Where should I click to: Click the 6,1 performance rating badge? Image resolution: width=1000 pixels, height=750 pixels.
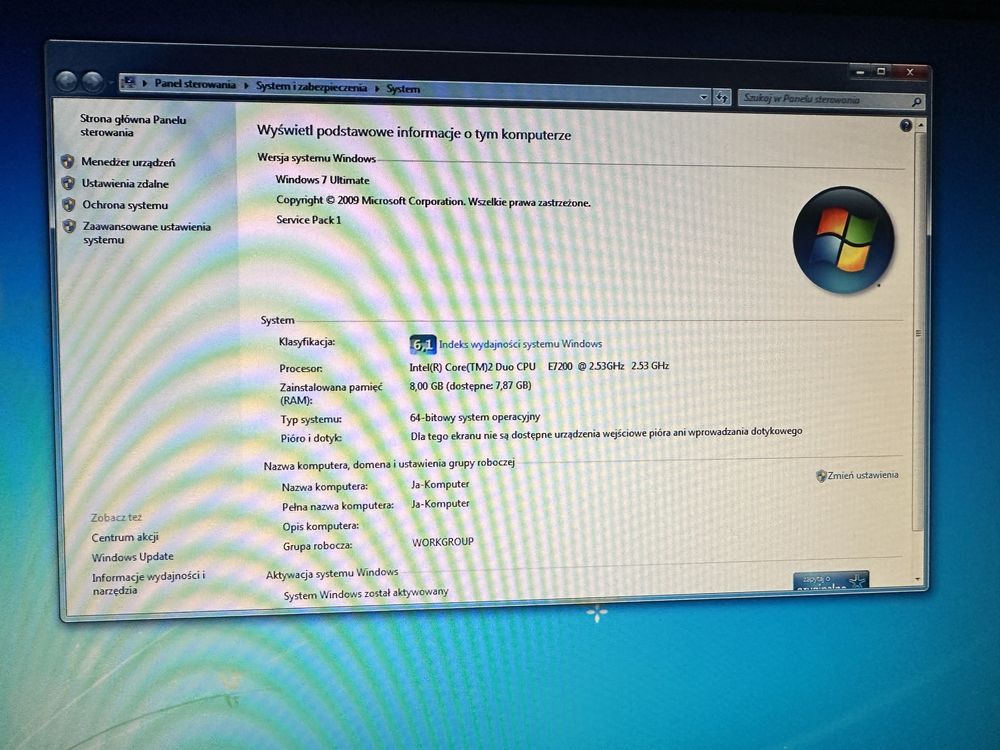(422, 345)
